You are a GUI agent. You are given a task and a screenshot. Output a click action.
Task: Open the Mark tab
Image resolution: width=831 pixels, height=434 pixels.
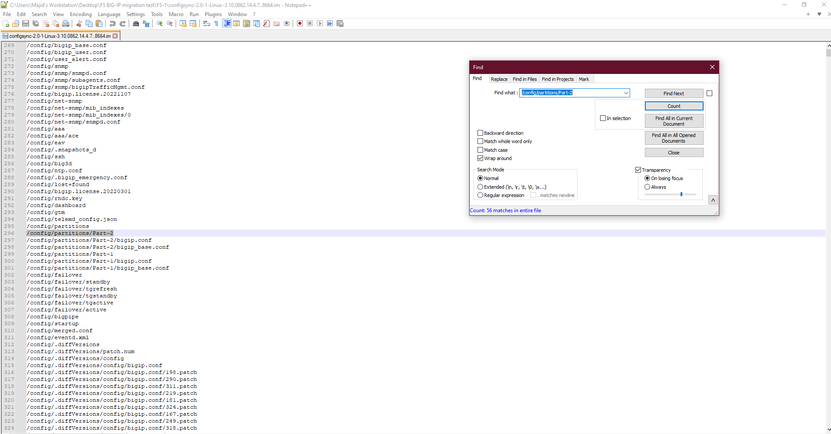tap(584, 79)
